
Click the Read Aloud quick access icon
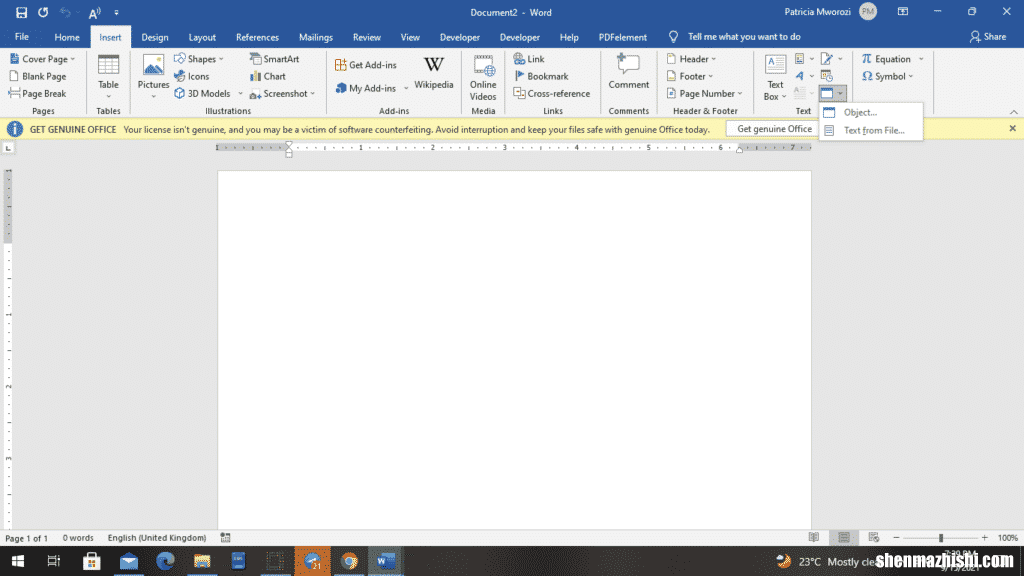point(95,12)
